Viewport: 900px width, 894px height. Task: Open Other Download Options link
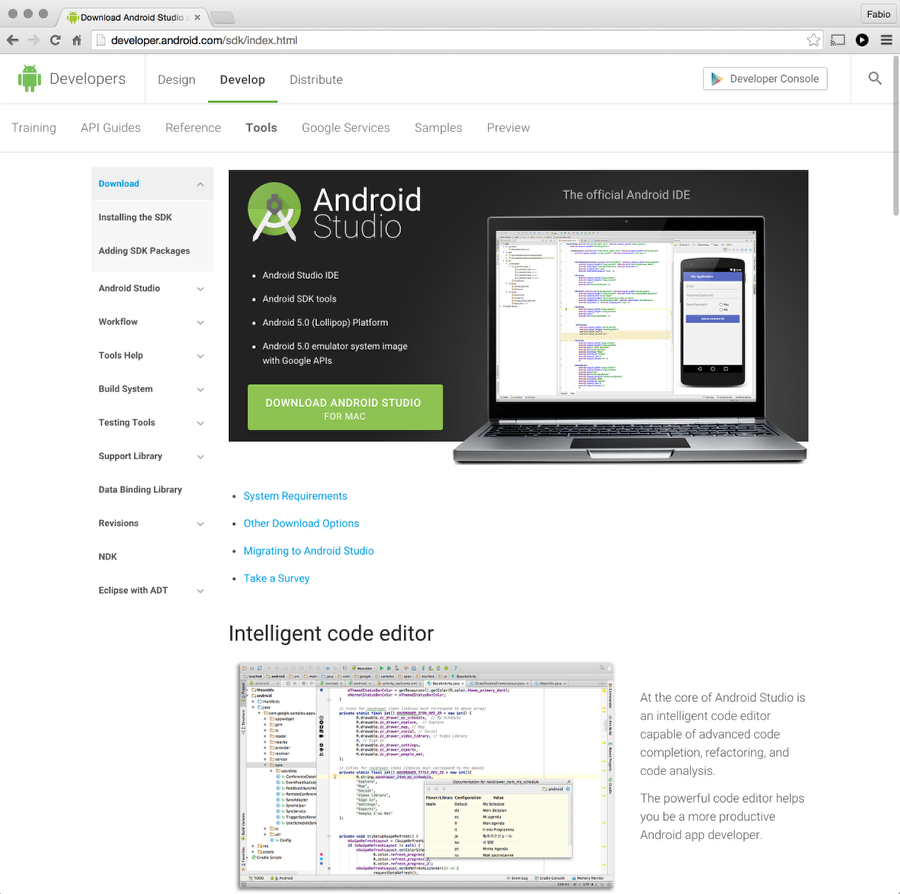301,523
